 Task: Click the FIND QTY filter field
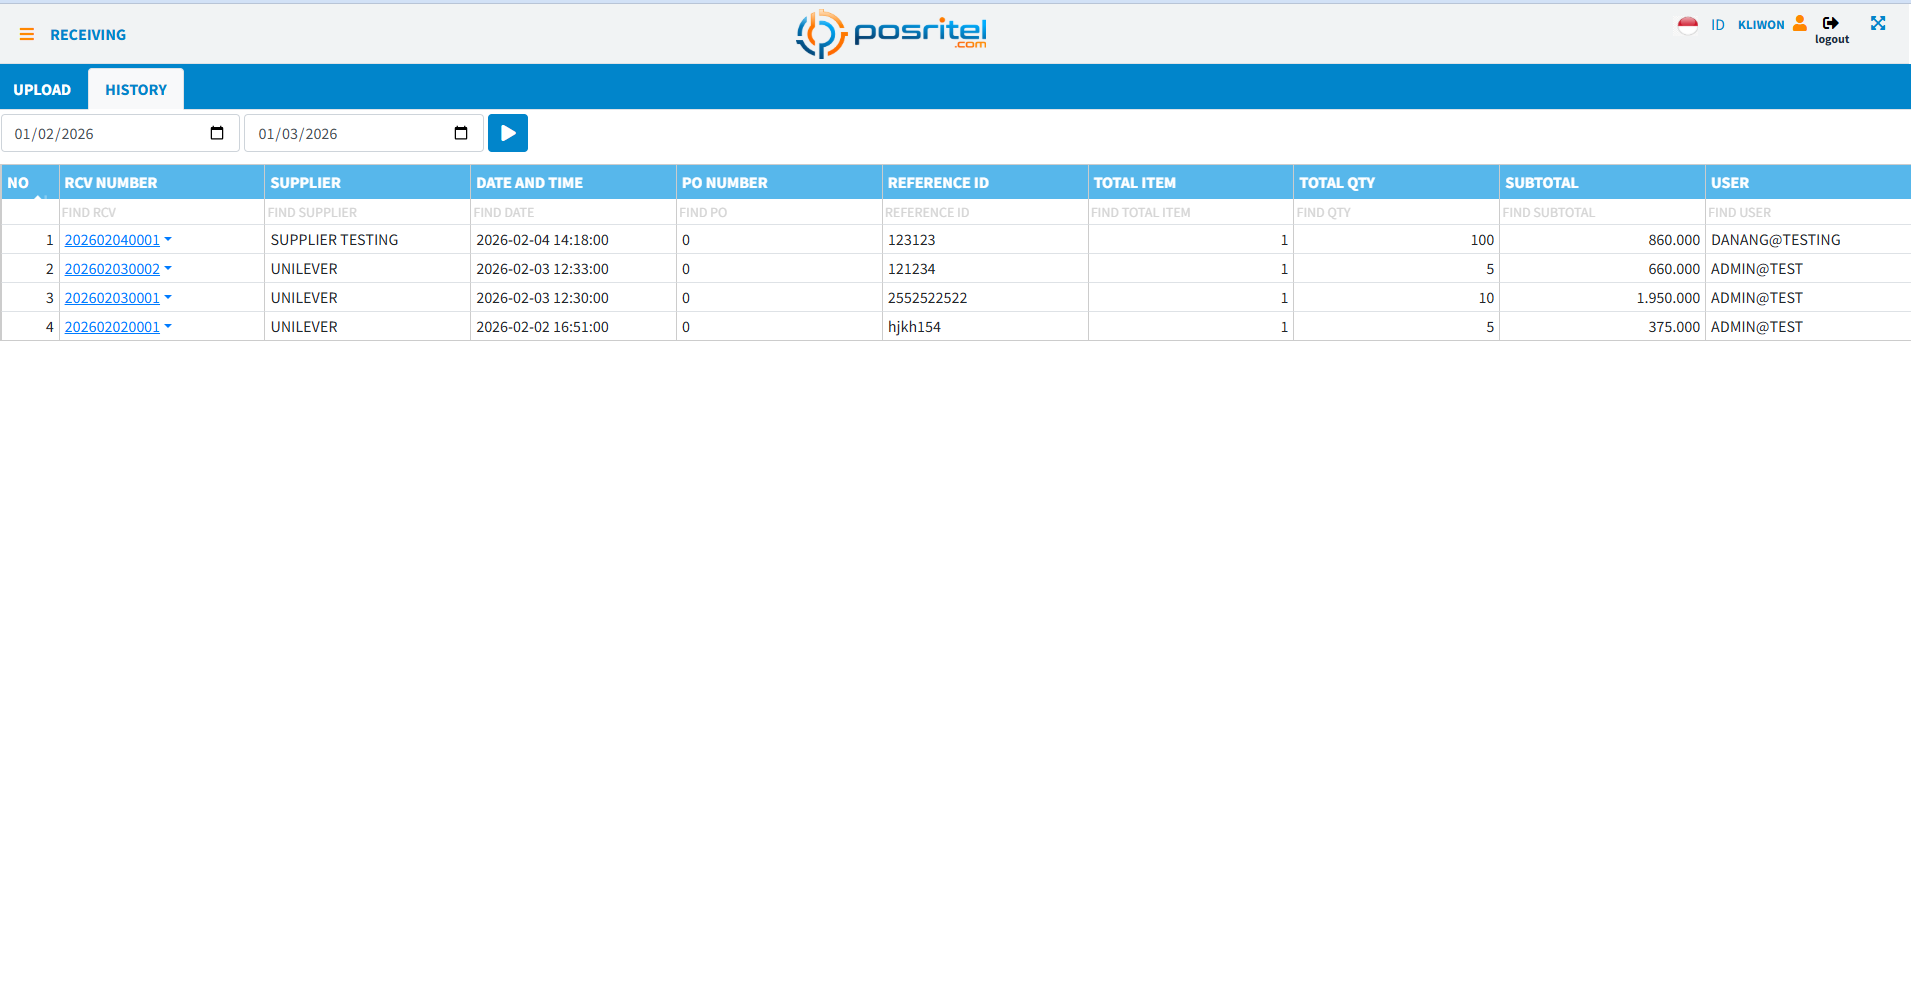(x=1396, y=212)
